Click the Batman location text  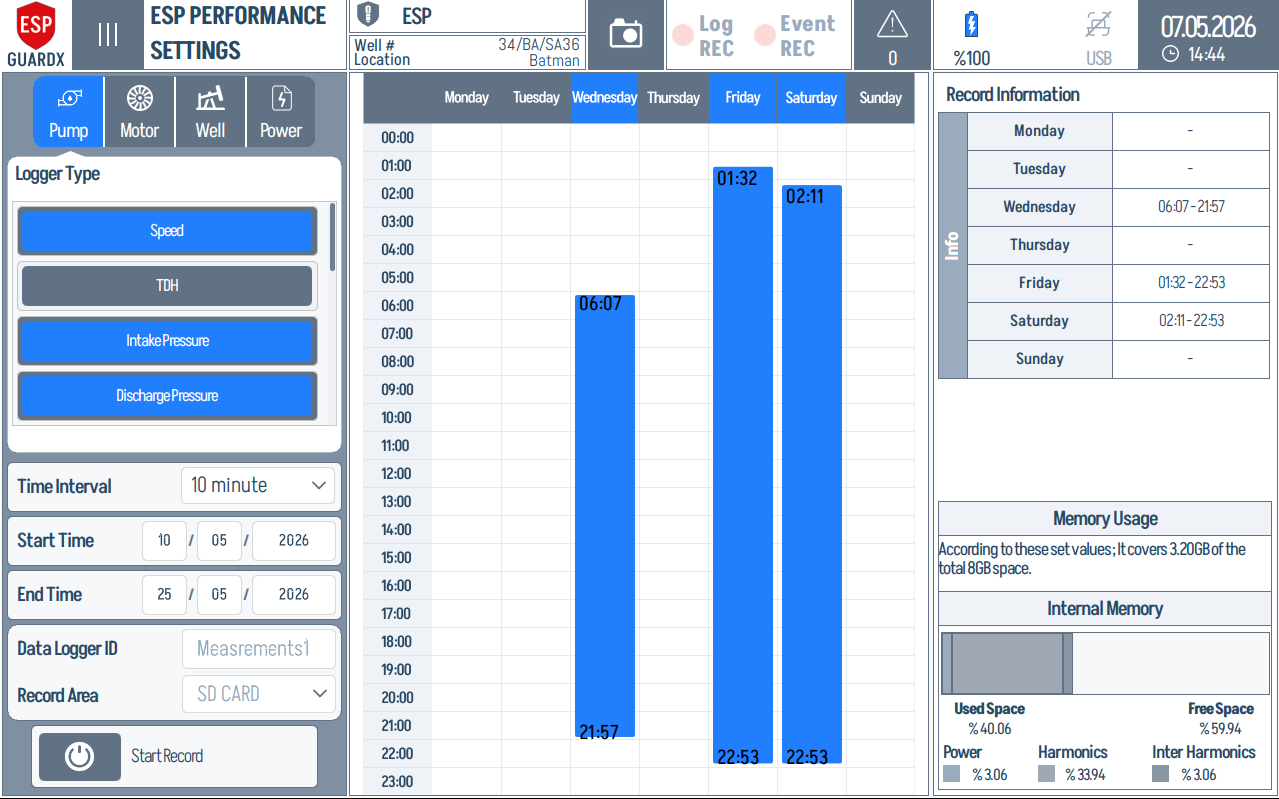click(x=554, y=60)
